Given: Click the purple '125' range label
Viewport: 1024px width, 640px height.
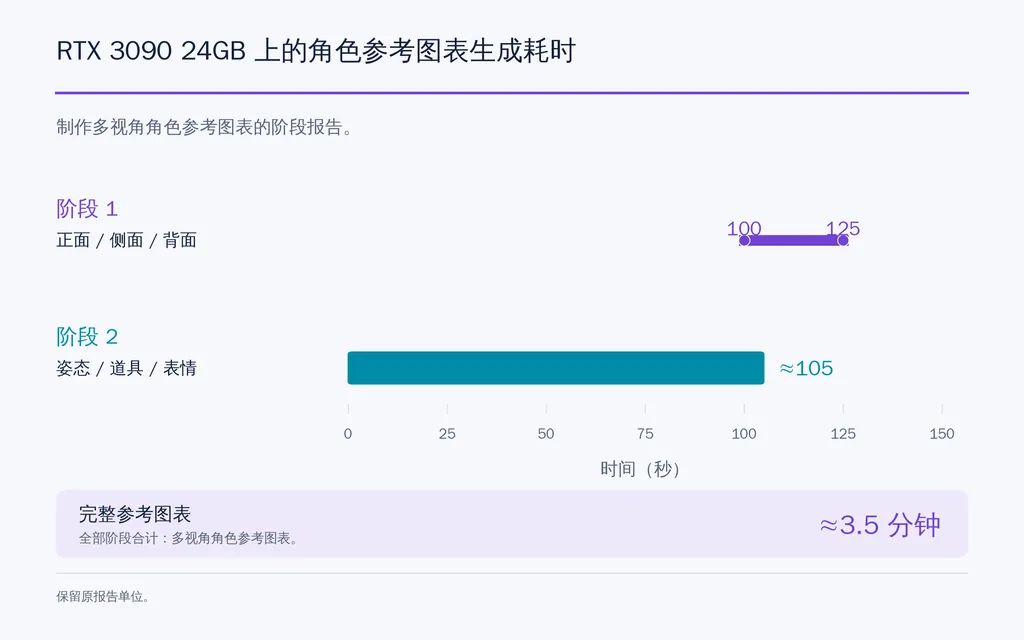Looking at the screenshot, I should pos(843,228).
